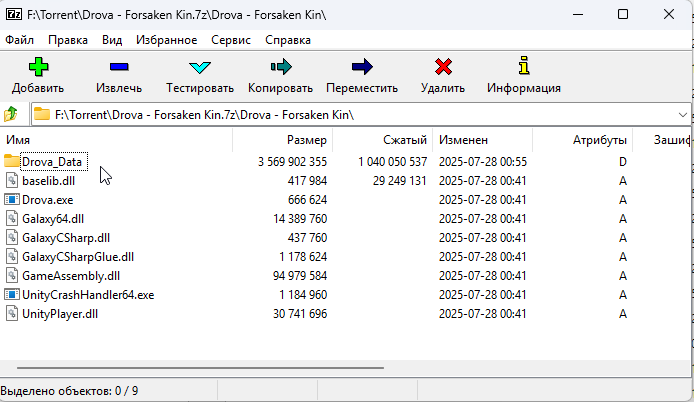This screenshot has height=402, width=694.
Task: Select the Drova.exe file
Action: tap(47, 200)
